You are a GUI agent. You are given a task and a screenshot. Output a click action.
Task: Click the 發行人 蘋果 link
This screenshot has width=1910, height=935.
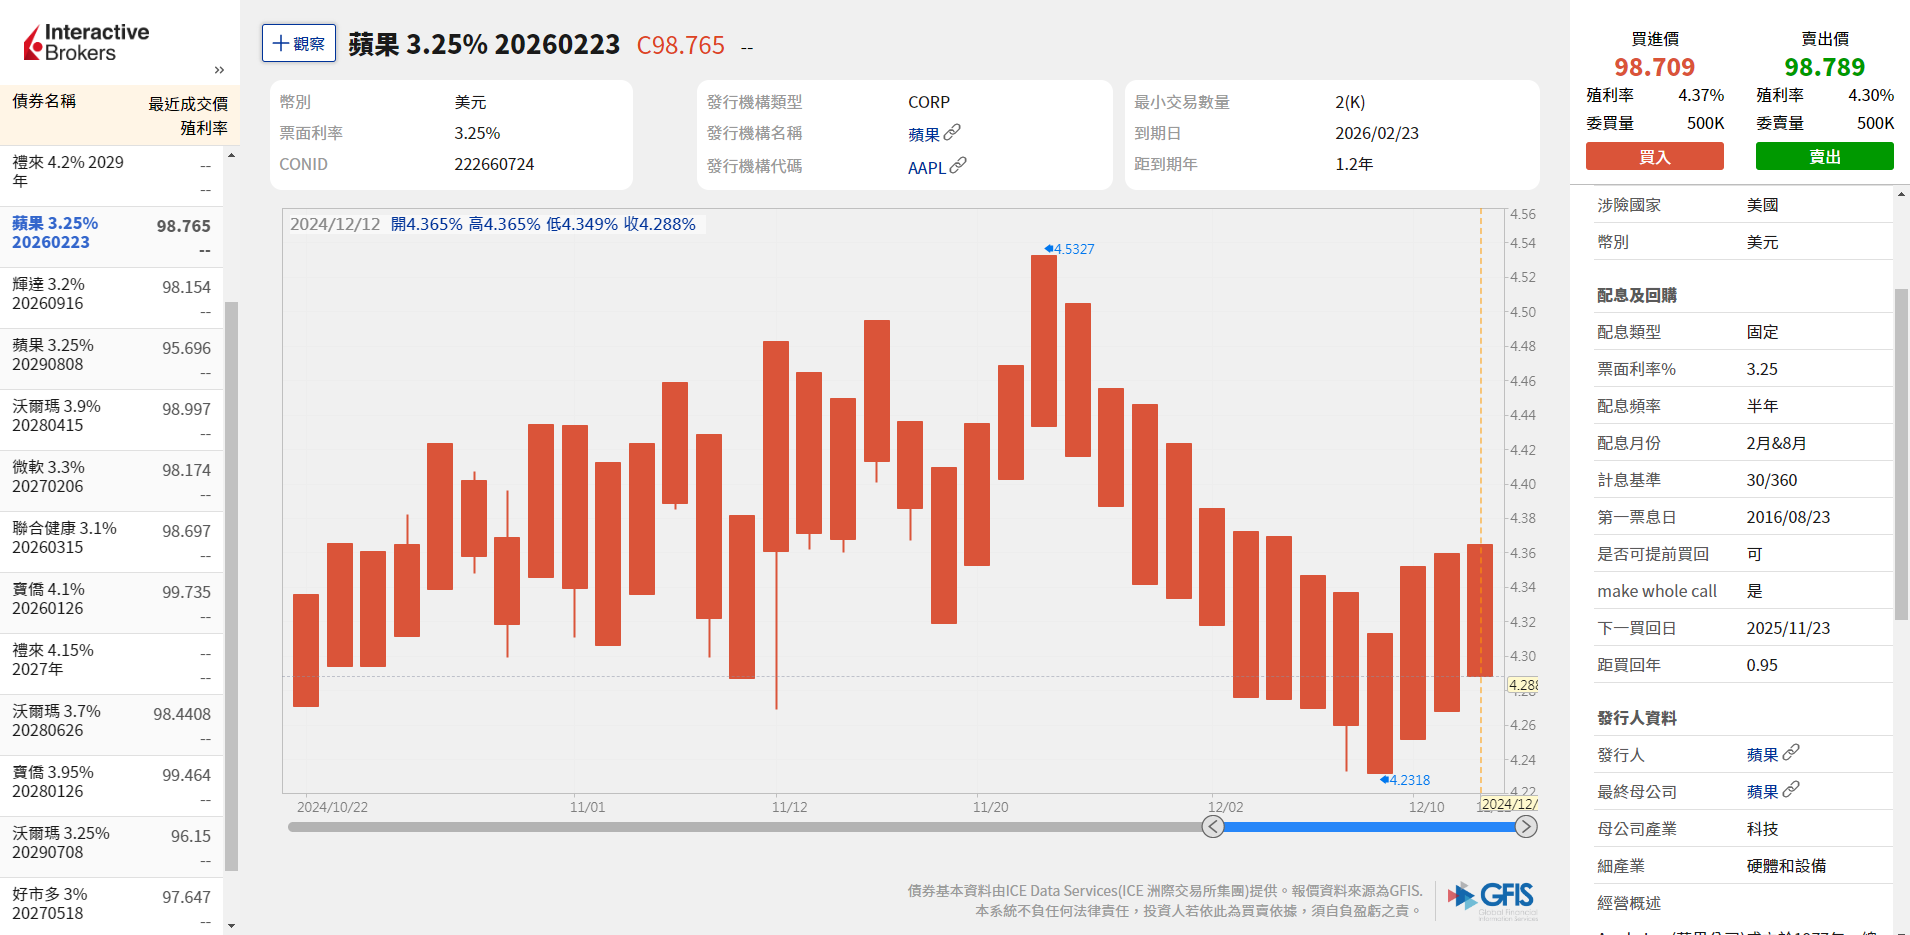[x=1763, y=755]
